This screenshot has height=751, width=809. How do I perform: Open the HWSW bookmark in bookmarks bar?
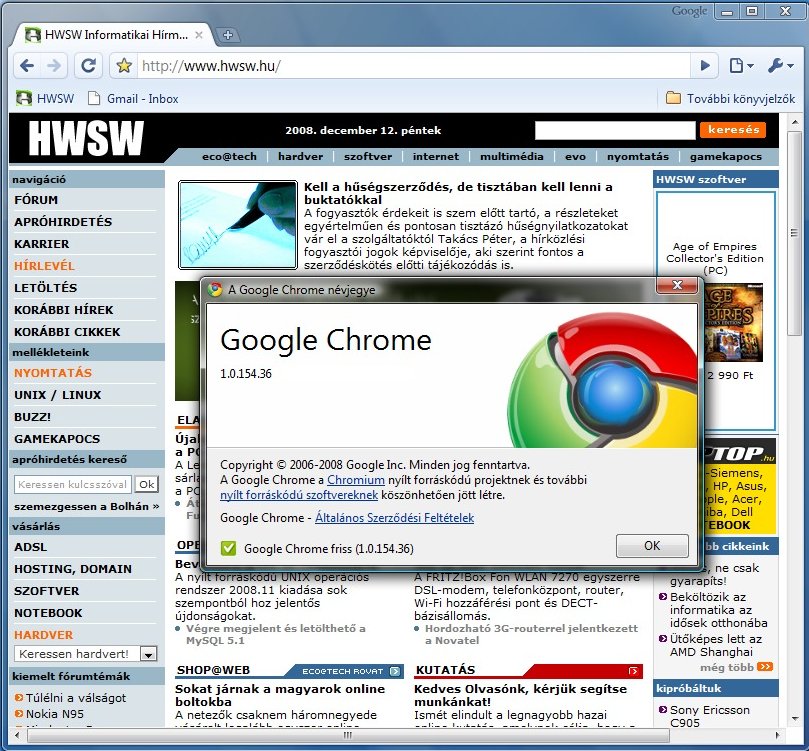45,98
